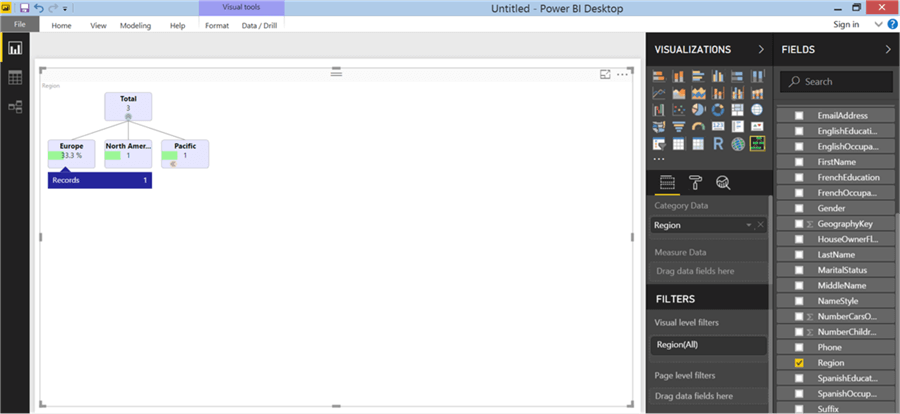Open the Analytics magnifier pane
The height and width of the screenshot is (414, 900).
pyautogui.click(x=723, y=183)
